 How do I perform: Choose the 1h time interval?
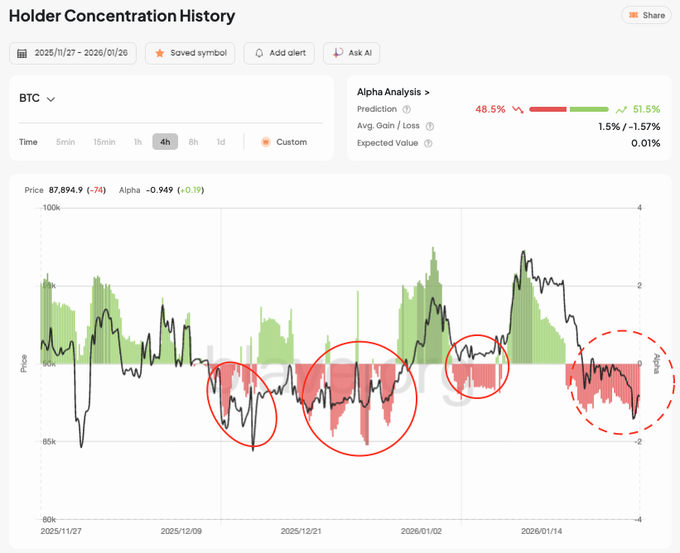coord(138,142)
